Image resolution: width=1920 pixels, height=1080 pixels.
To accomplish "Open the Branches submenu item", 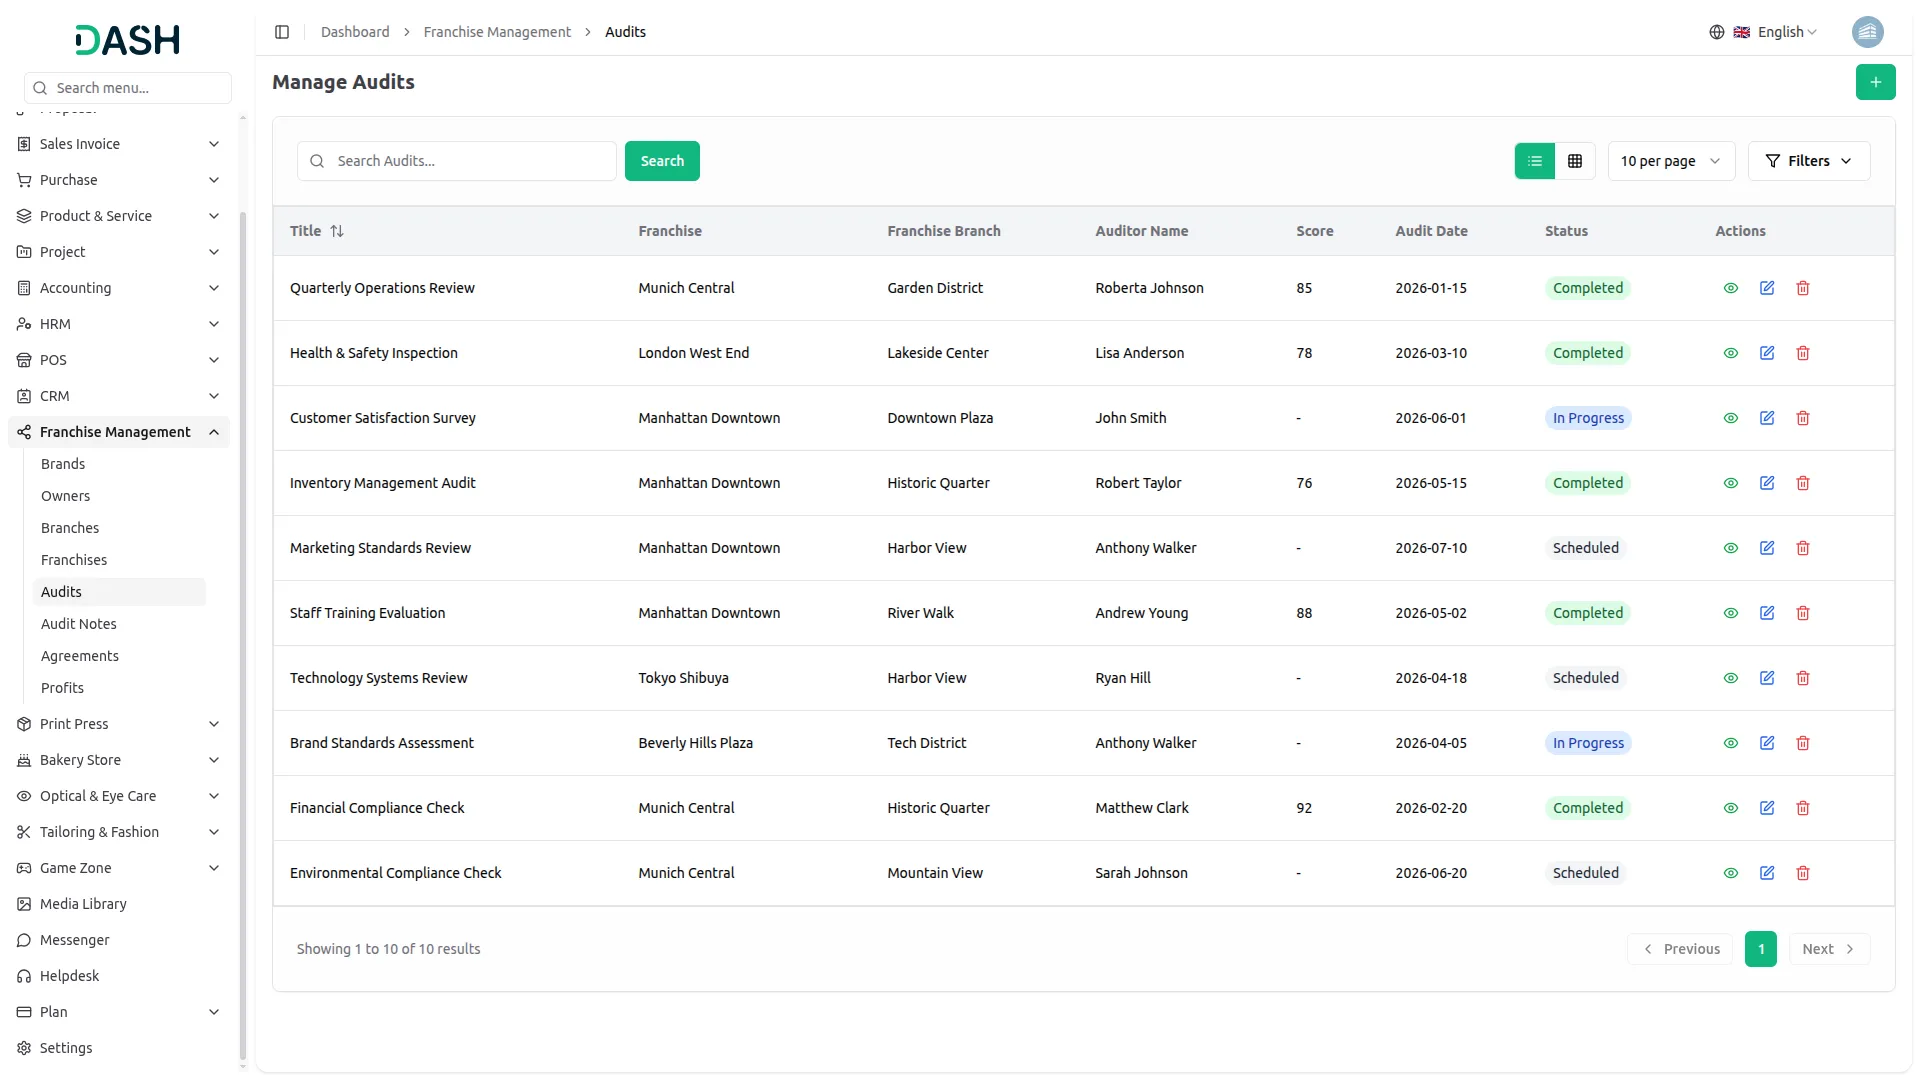I will tap(70, 528).
